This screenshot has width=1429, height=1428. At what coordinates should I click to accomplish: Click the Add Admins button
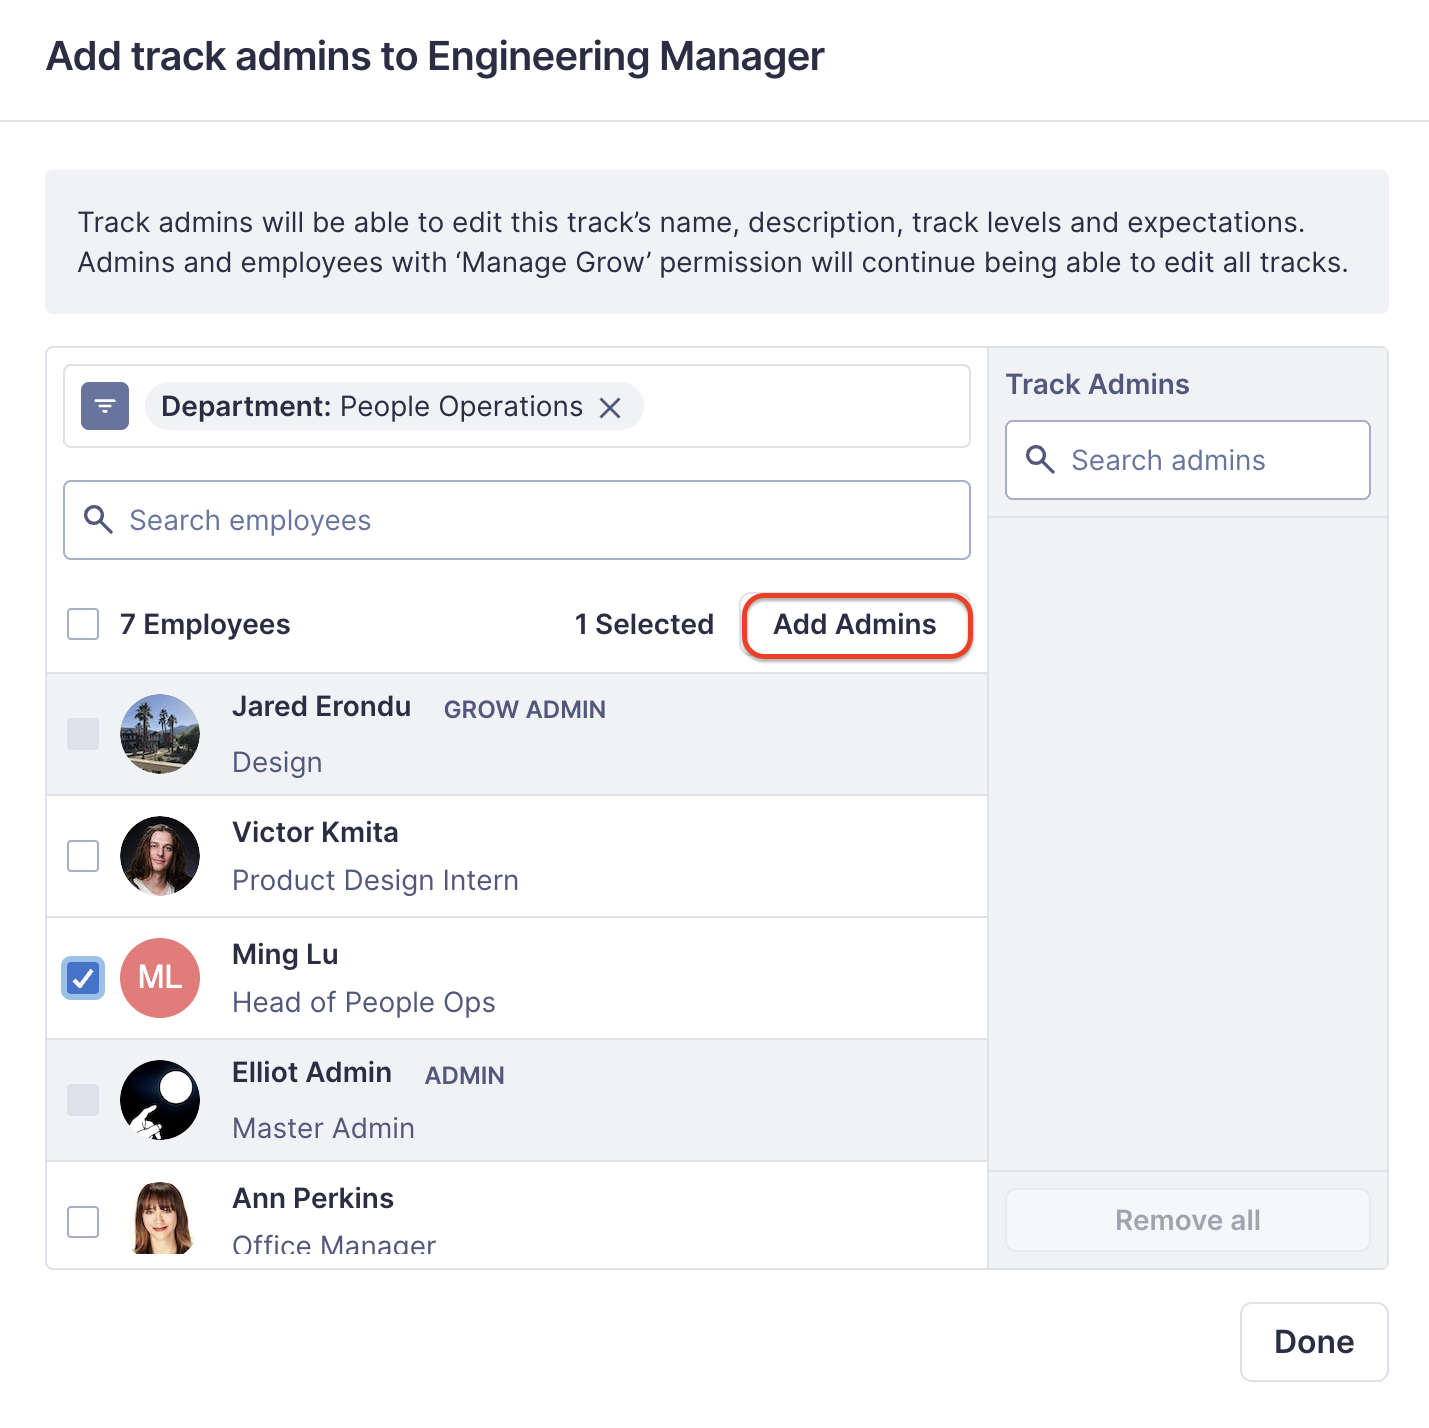(x=854, y=624)
